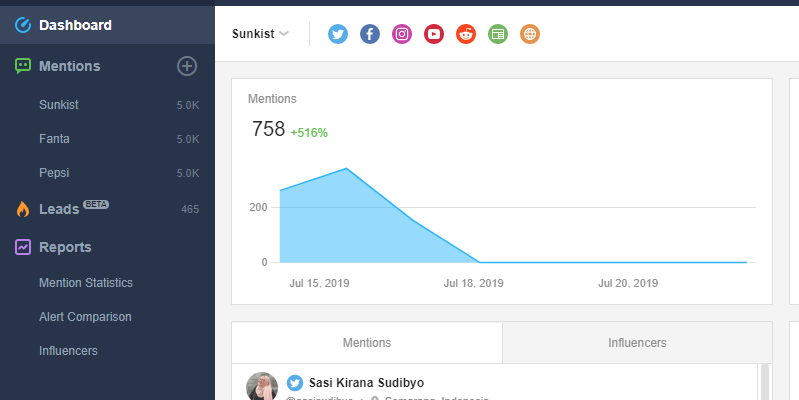Open the Mentions section in sidebar
This screenshot has width=799, height=400.
coord(70,66)
